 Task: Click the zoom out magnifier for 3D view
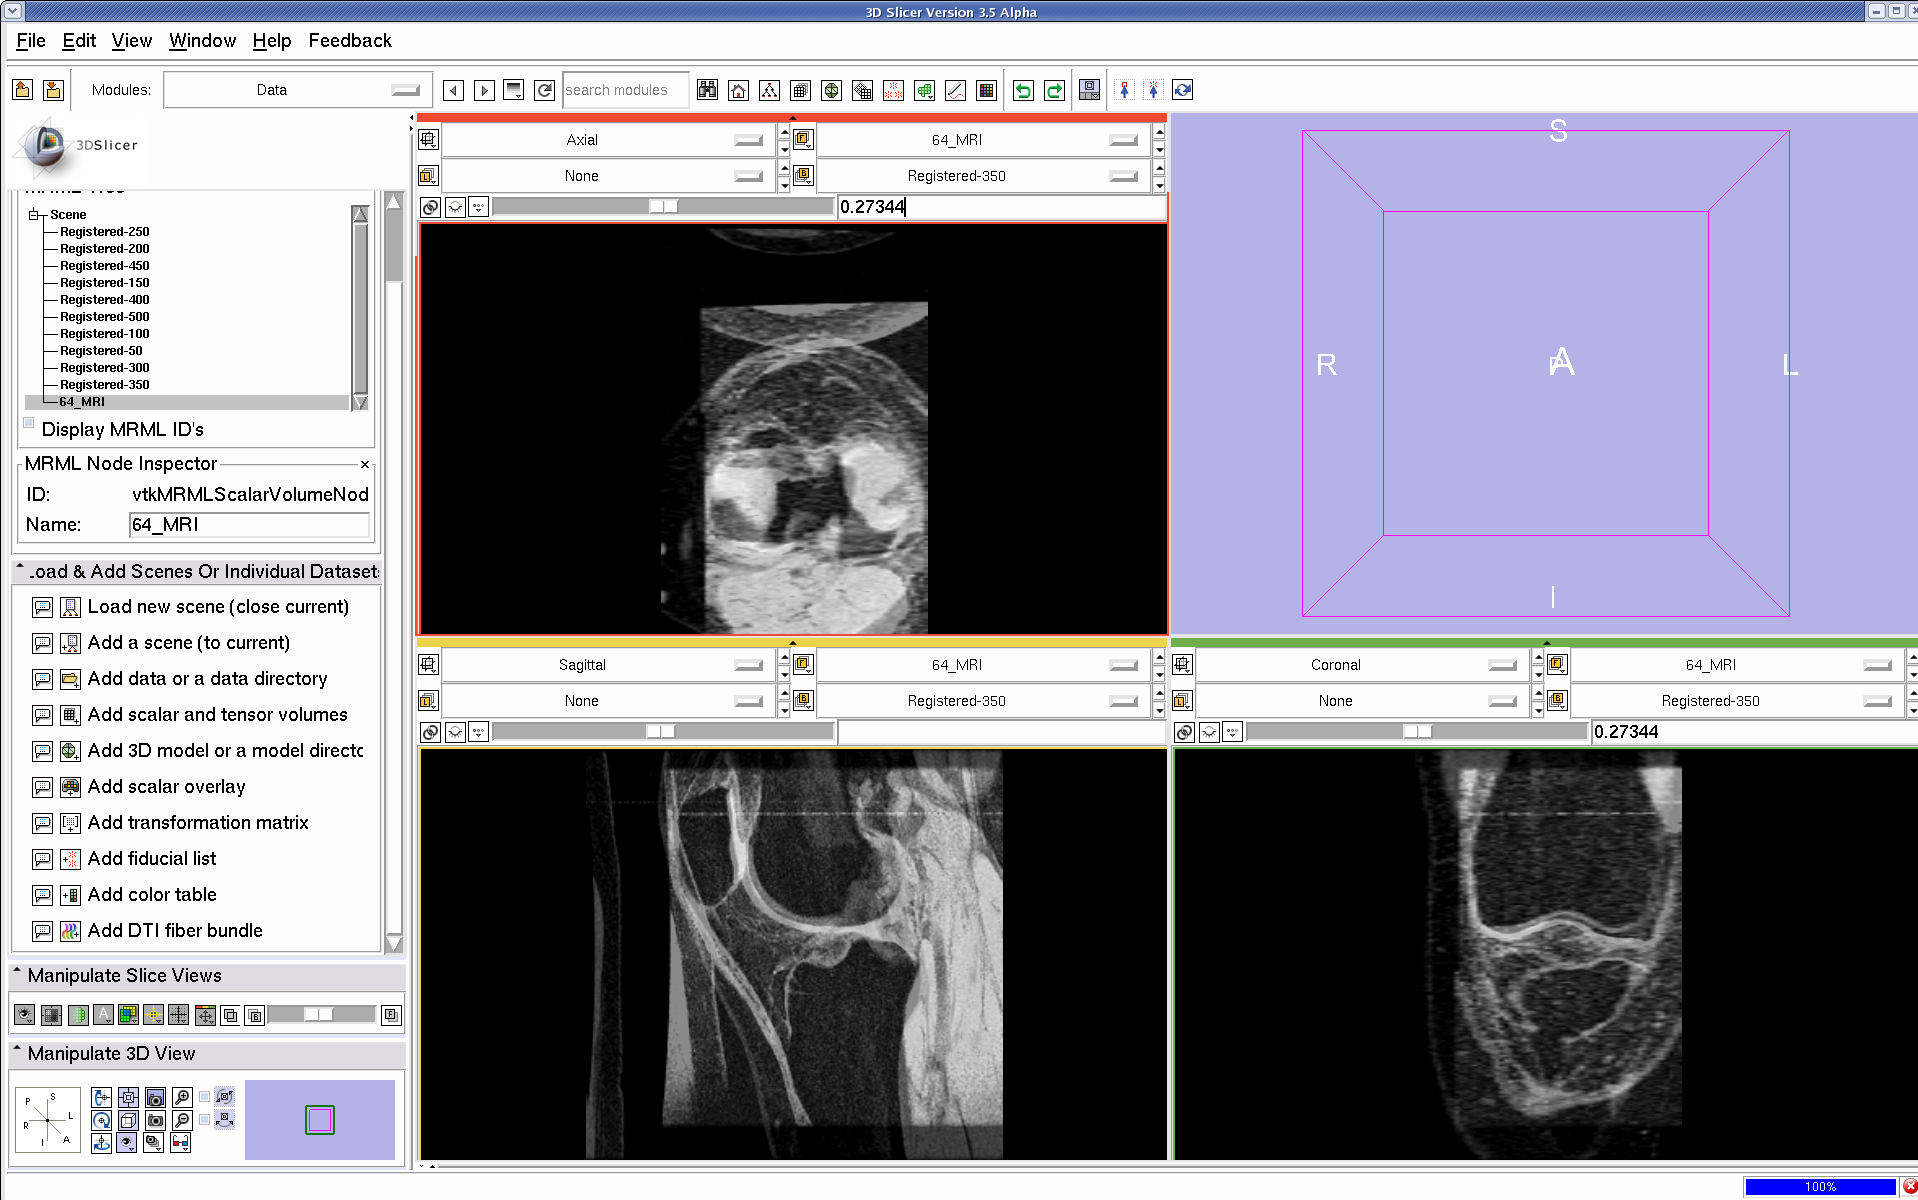[x=182, y=1120]
